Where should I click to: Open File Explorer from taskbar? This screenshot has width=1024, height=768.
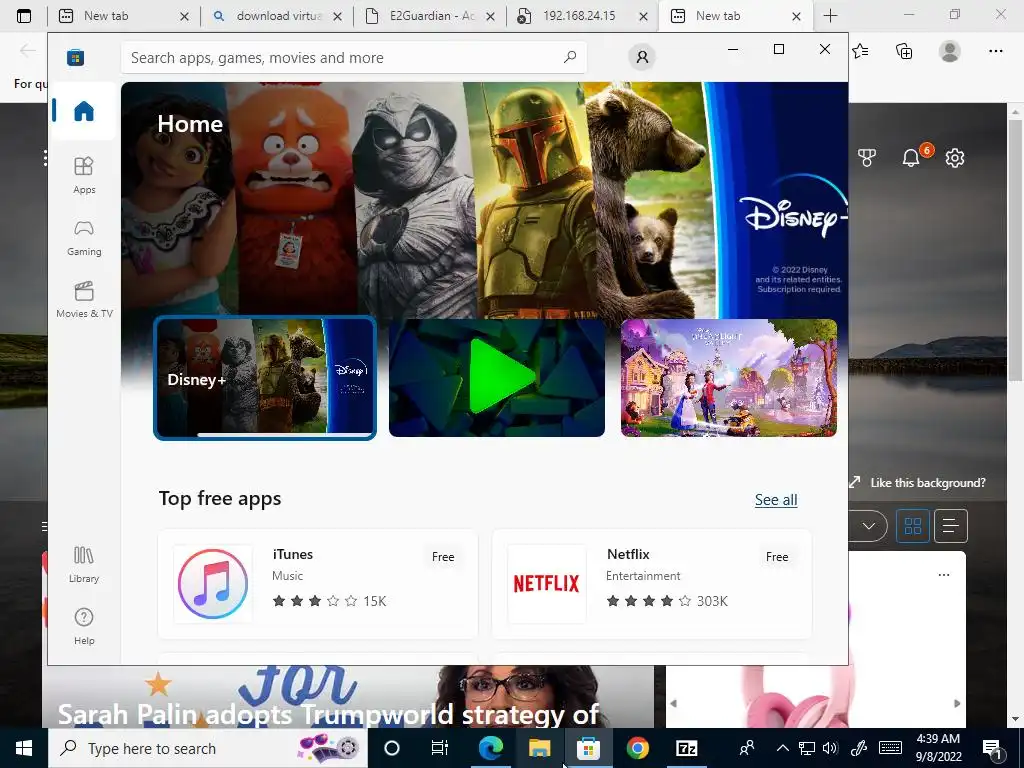pyautogui.click(x=539, y=748)
